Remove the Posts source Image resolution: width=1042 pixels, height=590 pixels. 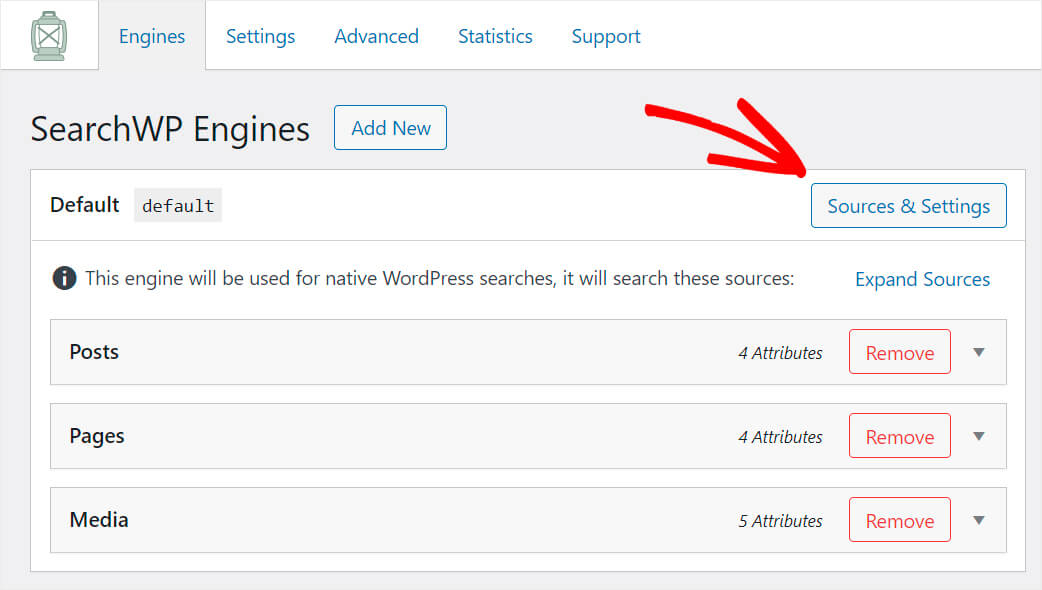900,352
